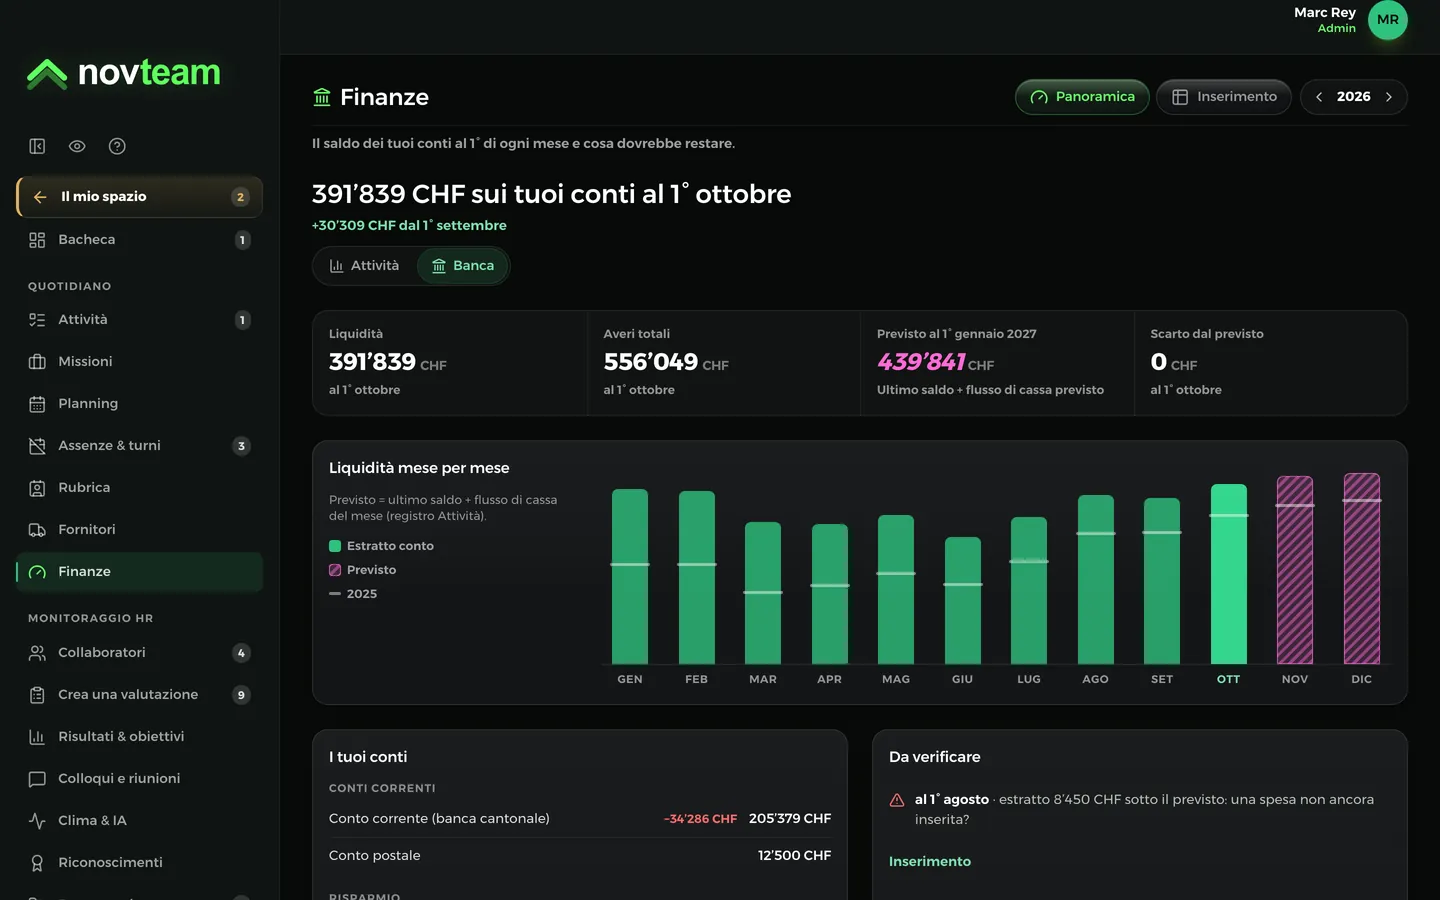Toggle the eye visibility icon in sidebar

coord(77,146)
